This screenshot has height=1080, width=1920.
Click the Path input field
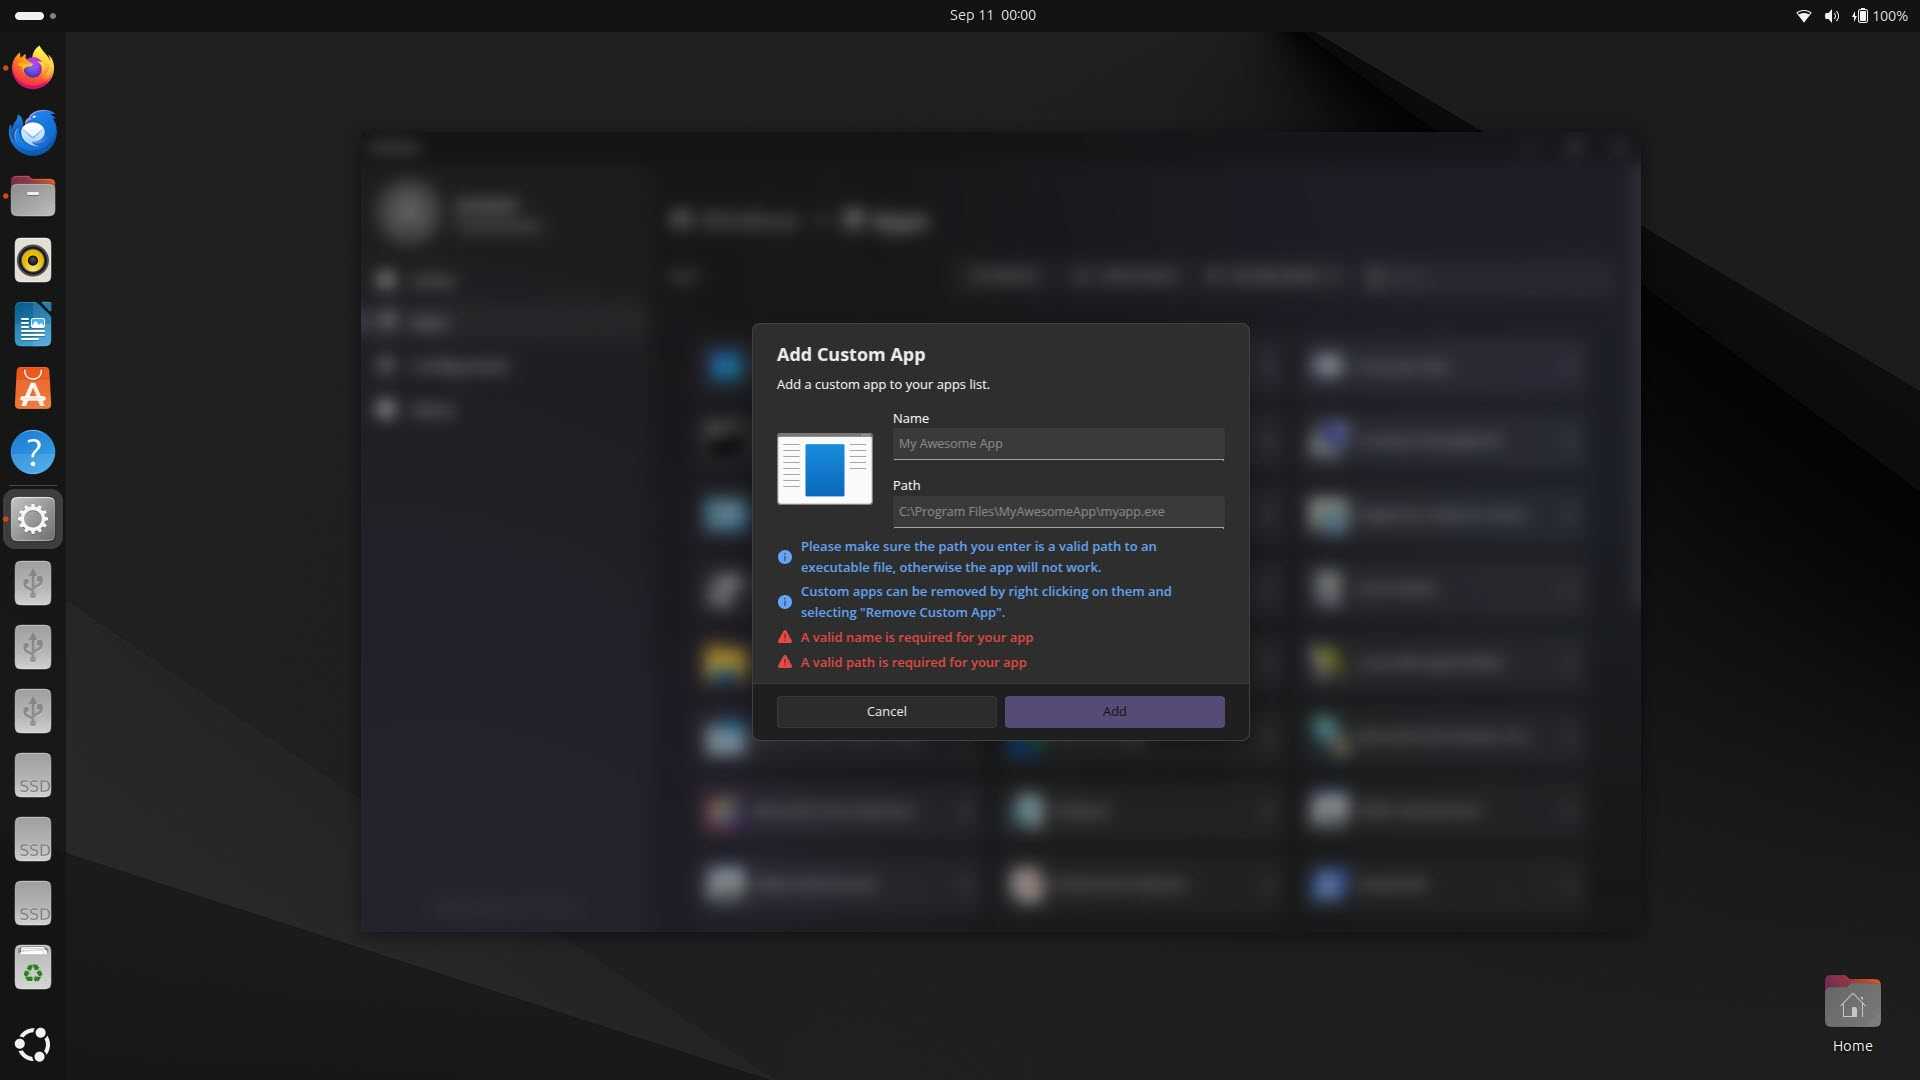pyautogui.click(x=1058, y=512)
